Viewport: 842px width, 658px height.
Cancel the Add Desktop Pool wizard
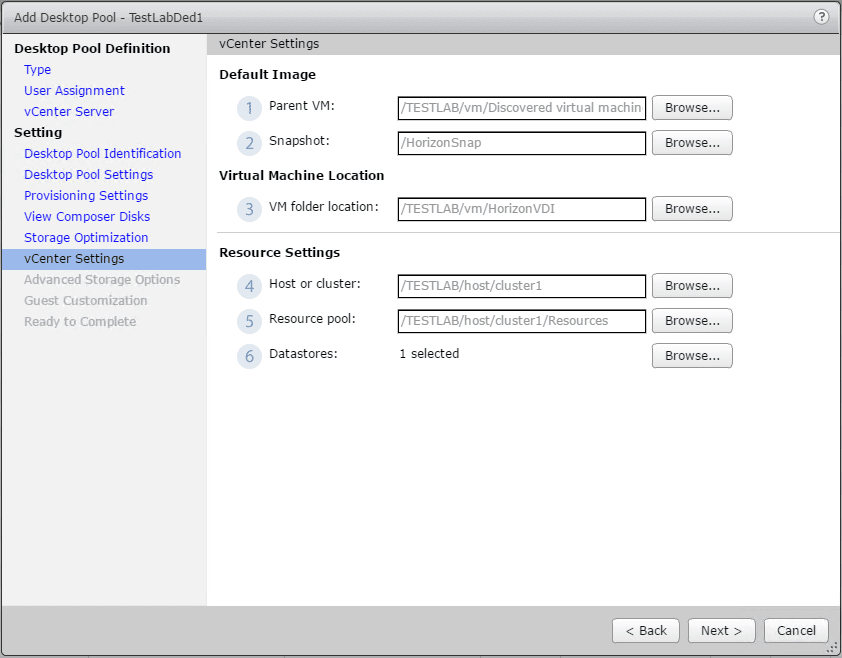(796, 631)
